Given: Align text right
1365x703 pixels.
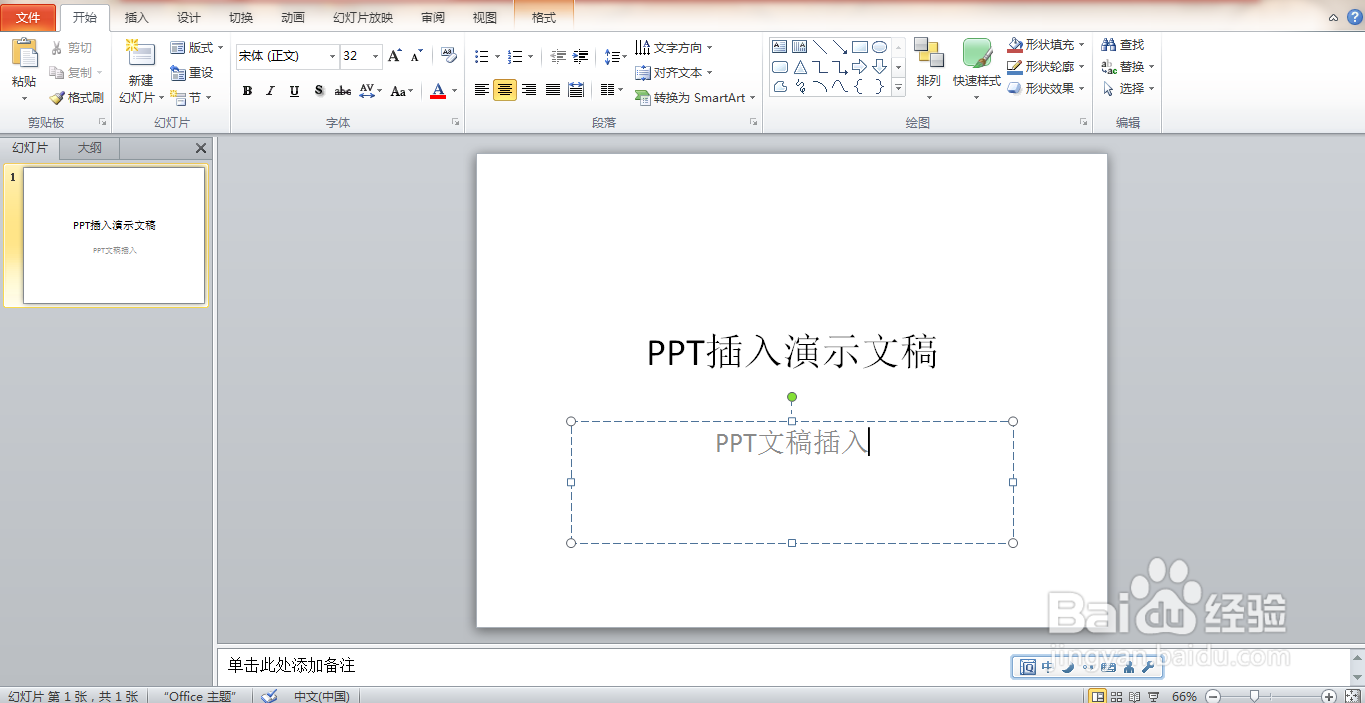Looking at the screenshot, I should coord(528,90).
